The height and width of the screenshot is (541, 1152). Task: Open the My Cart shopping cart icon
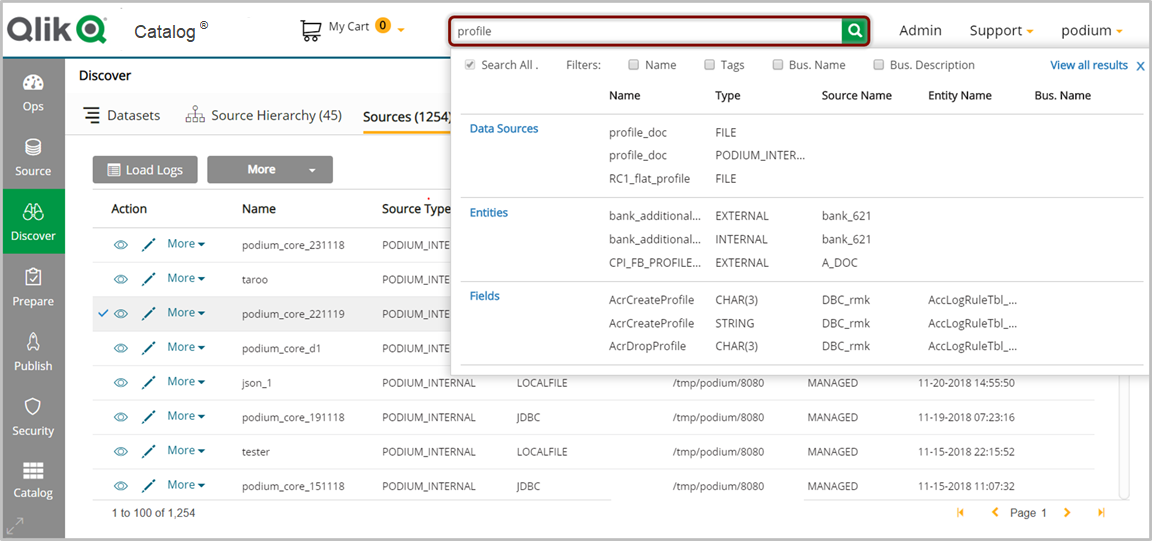[x=311, y=30]
